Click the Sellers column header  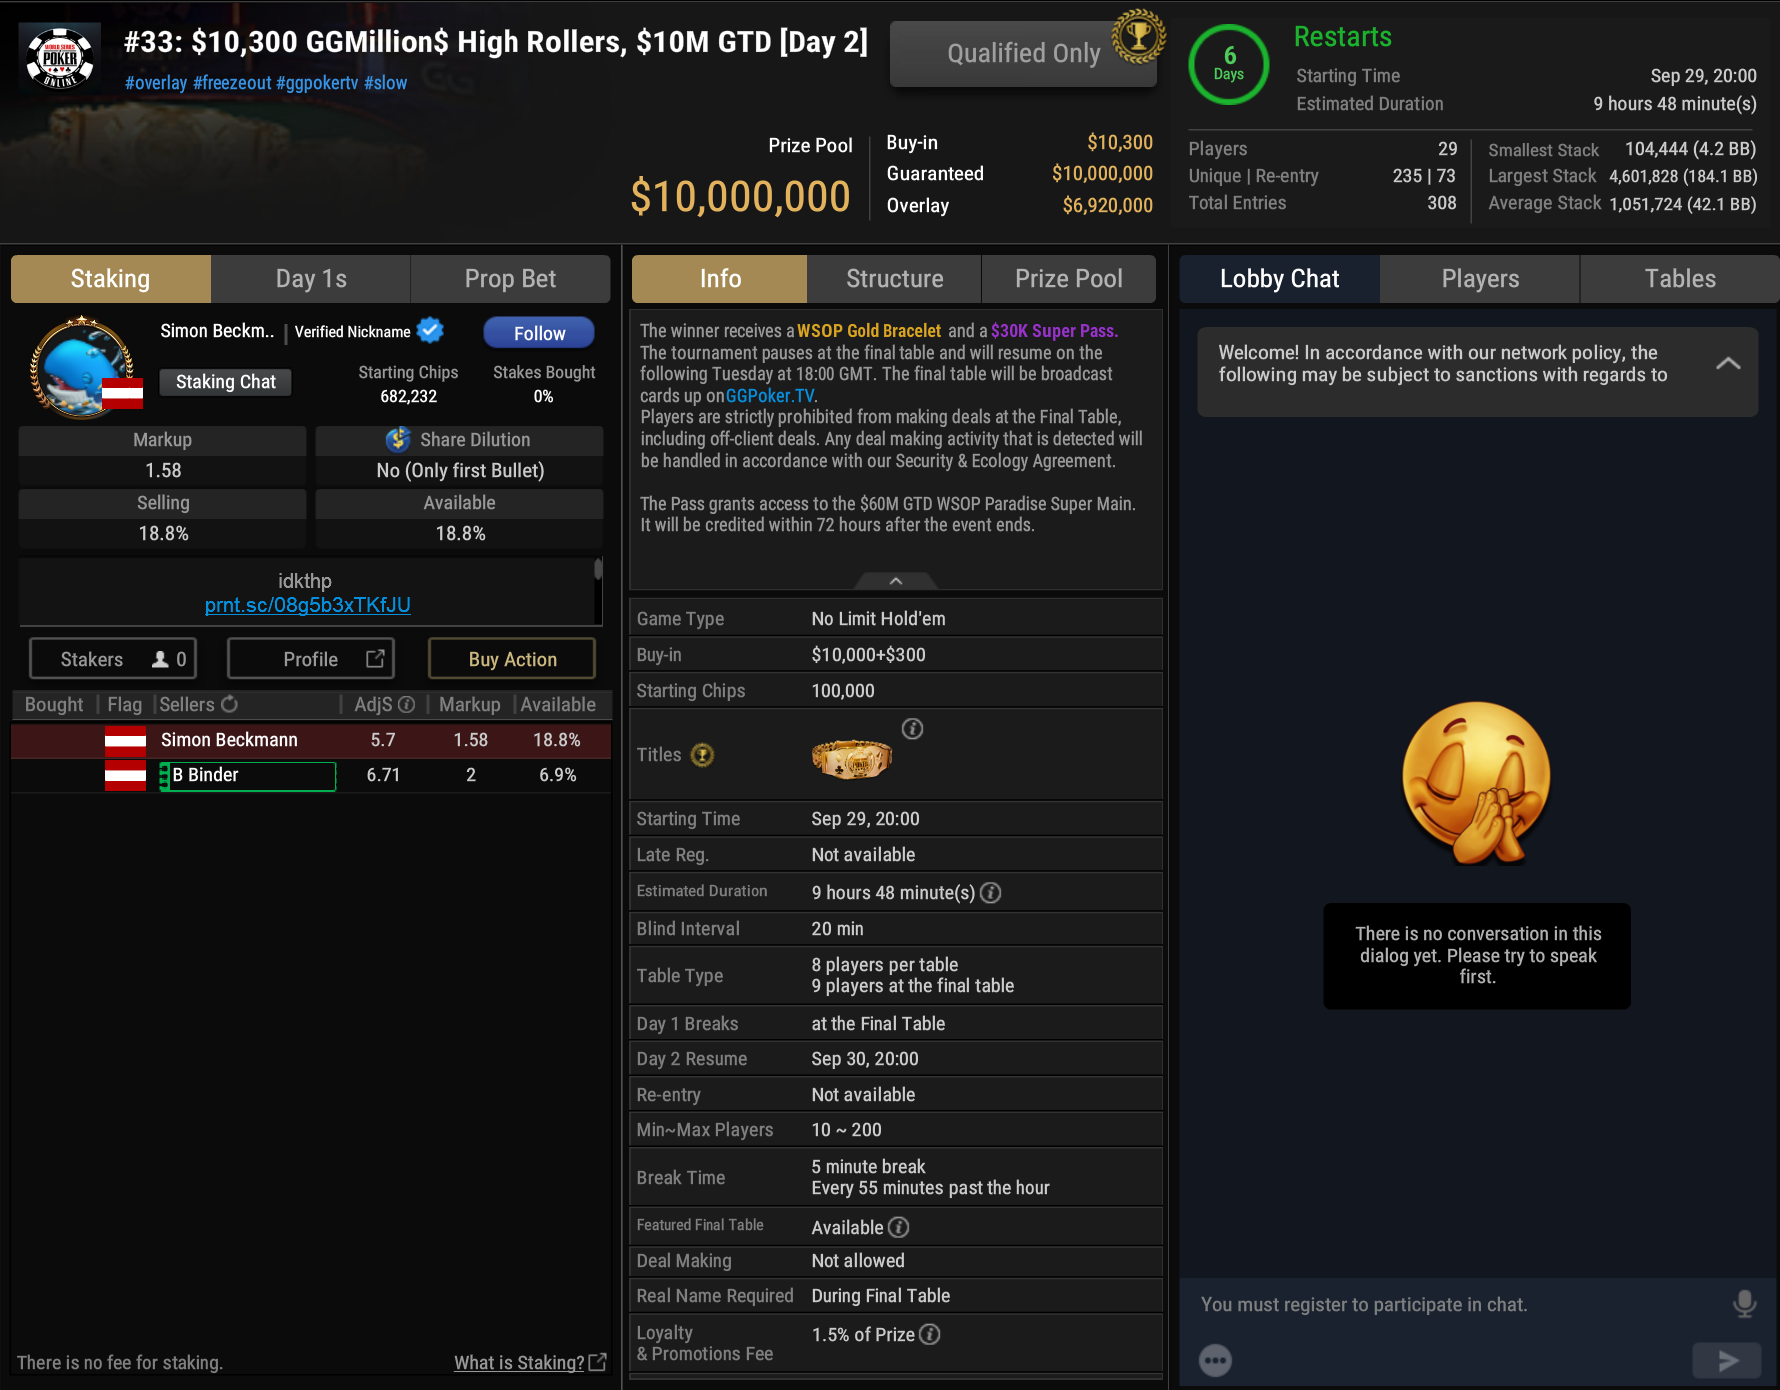[x=187, y=704]
